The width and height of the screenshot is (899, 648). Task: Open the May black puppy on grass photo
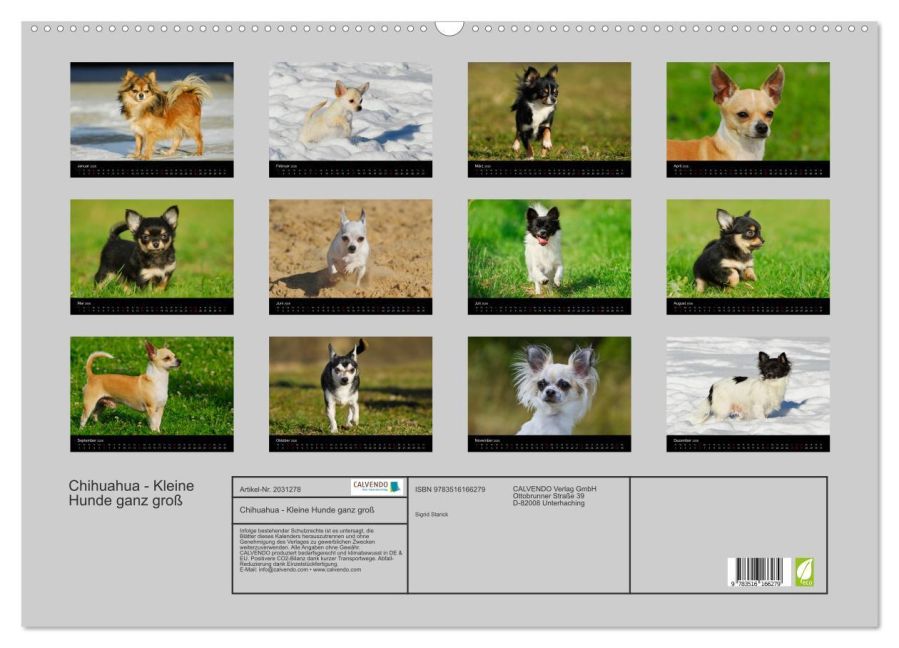pyautogui.click(x=152, y=248)
